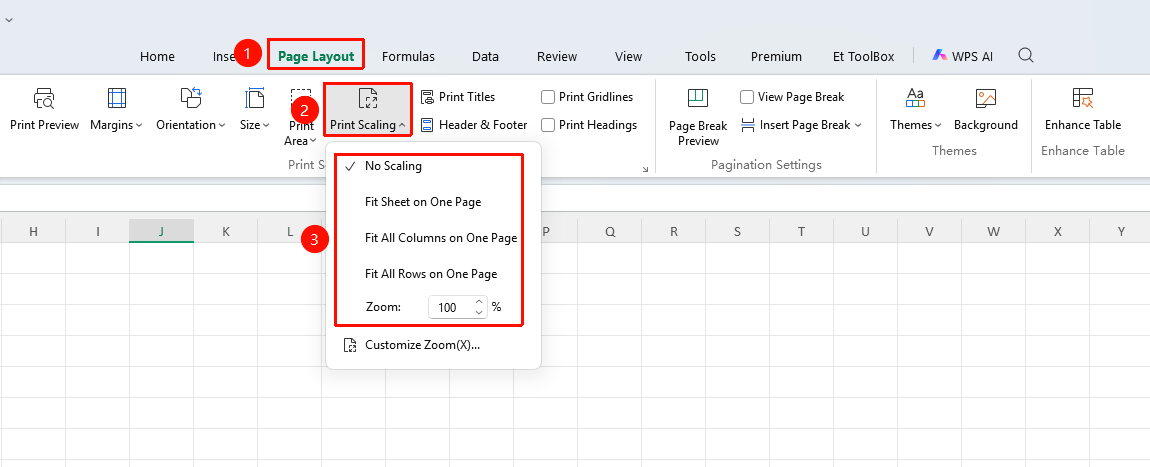Screen dimensions: 1150x467
Task: Click the Zoom percentage input field
Action: (450, 307)
